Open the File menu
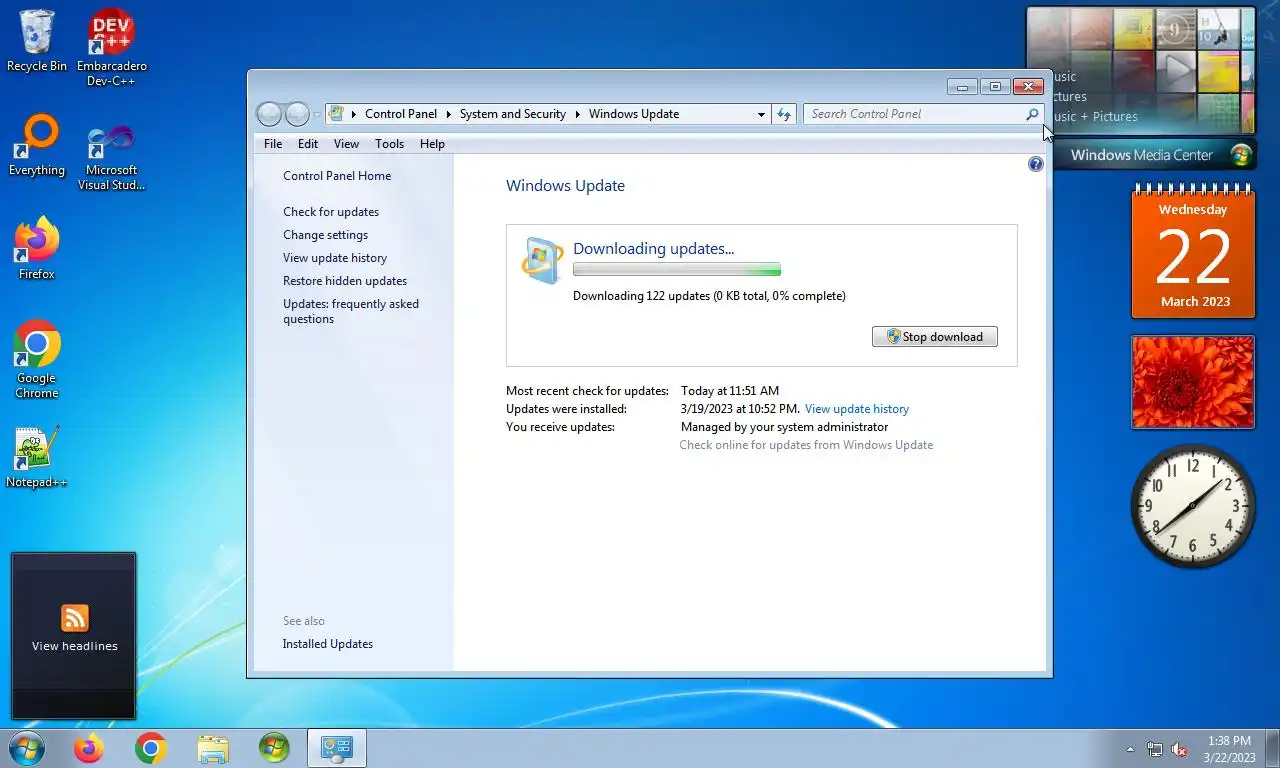The width and height of the screenshot is (1280, 768). pyautogui.click(x=273, y=144)
